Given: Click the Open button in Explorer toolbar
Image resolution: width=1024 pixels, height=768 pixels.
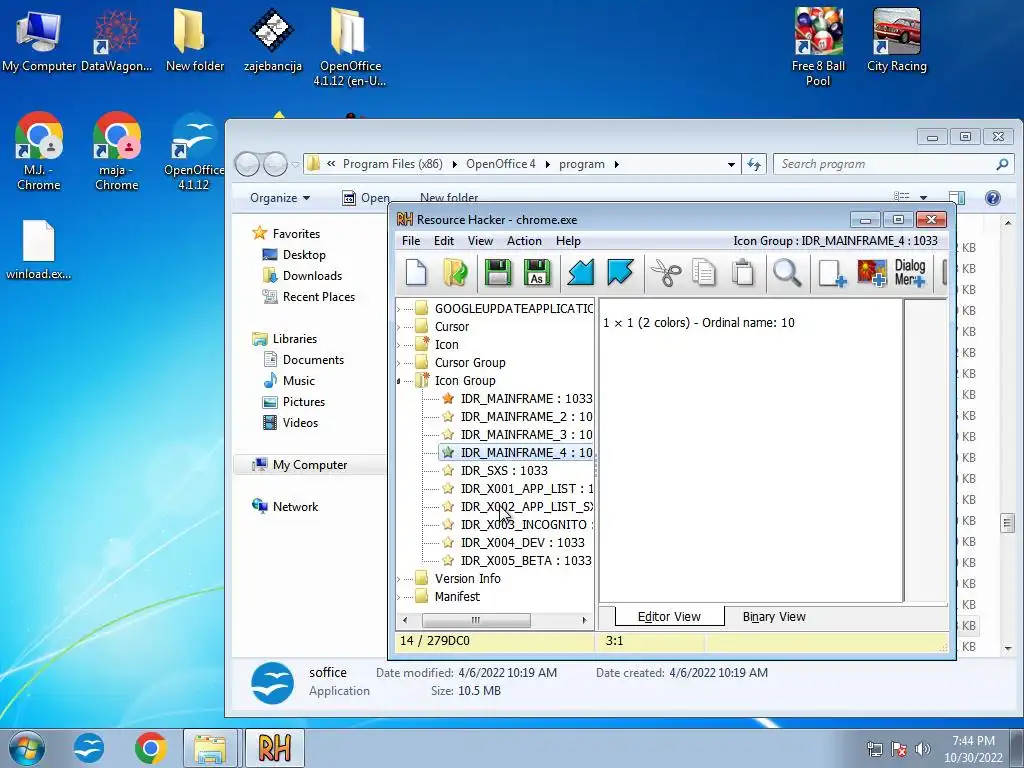Looking at the screenshot, I should pyautogui.click(x=366, y=198).
